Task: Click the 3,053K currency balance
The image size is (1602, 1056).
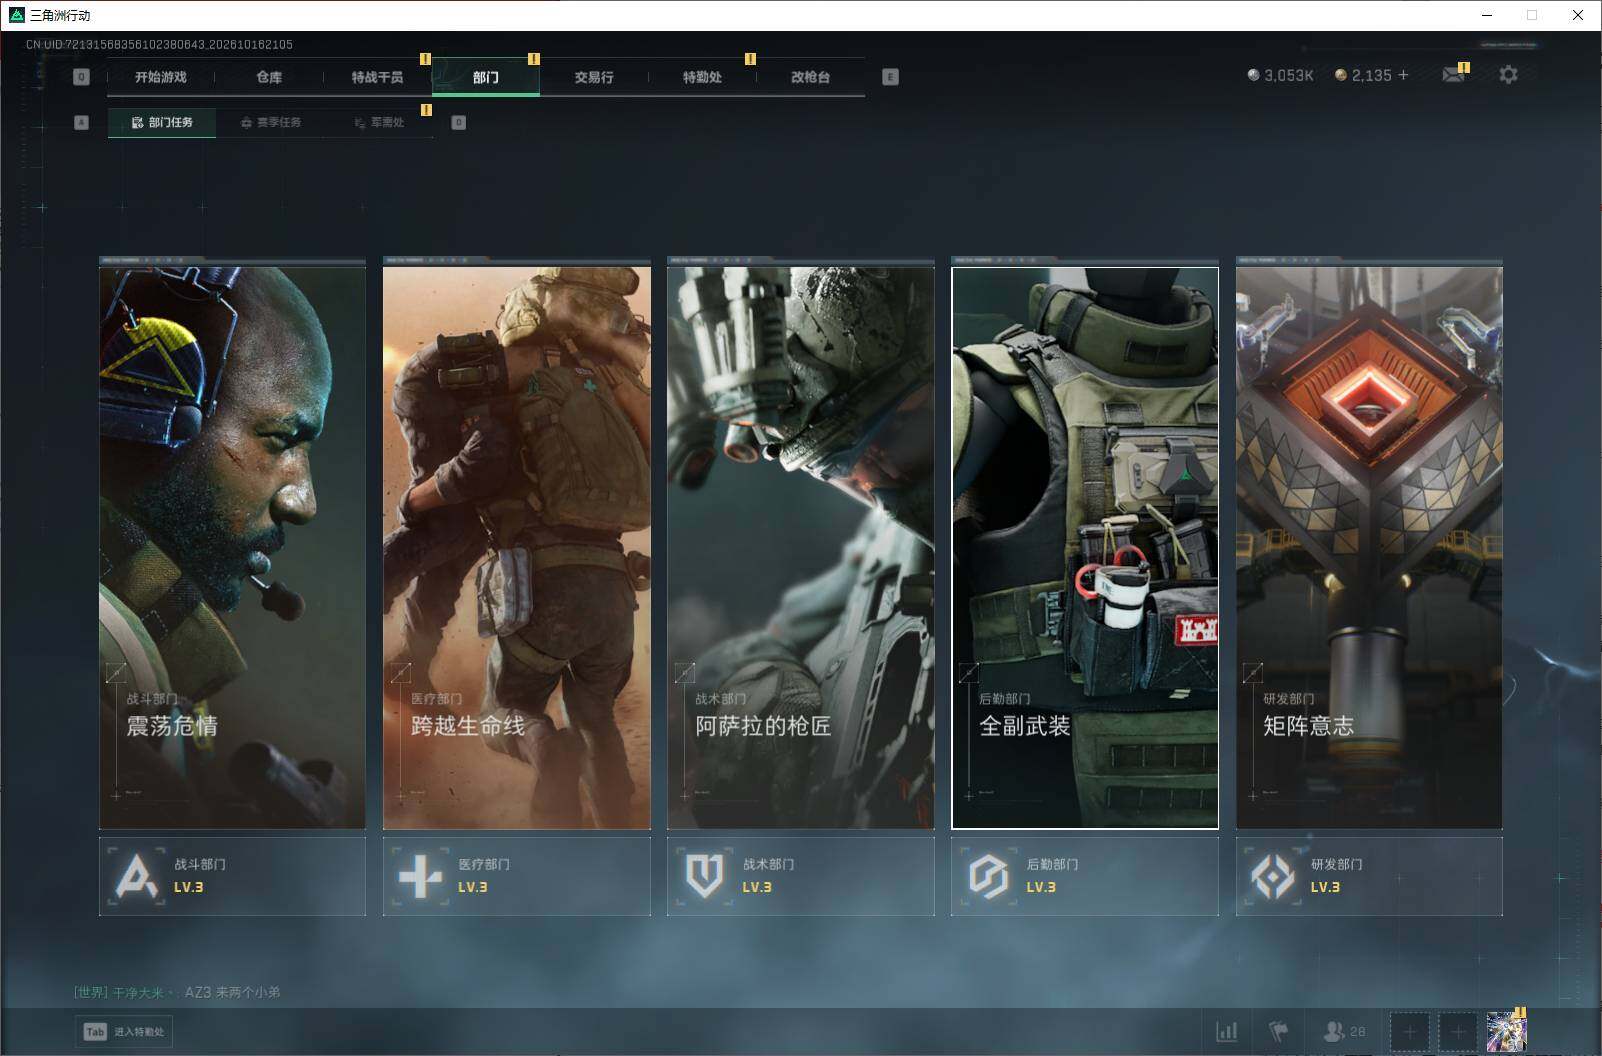Action: (x=1280, y=75)
